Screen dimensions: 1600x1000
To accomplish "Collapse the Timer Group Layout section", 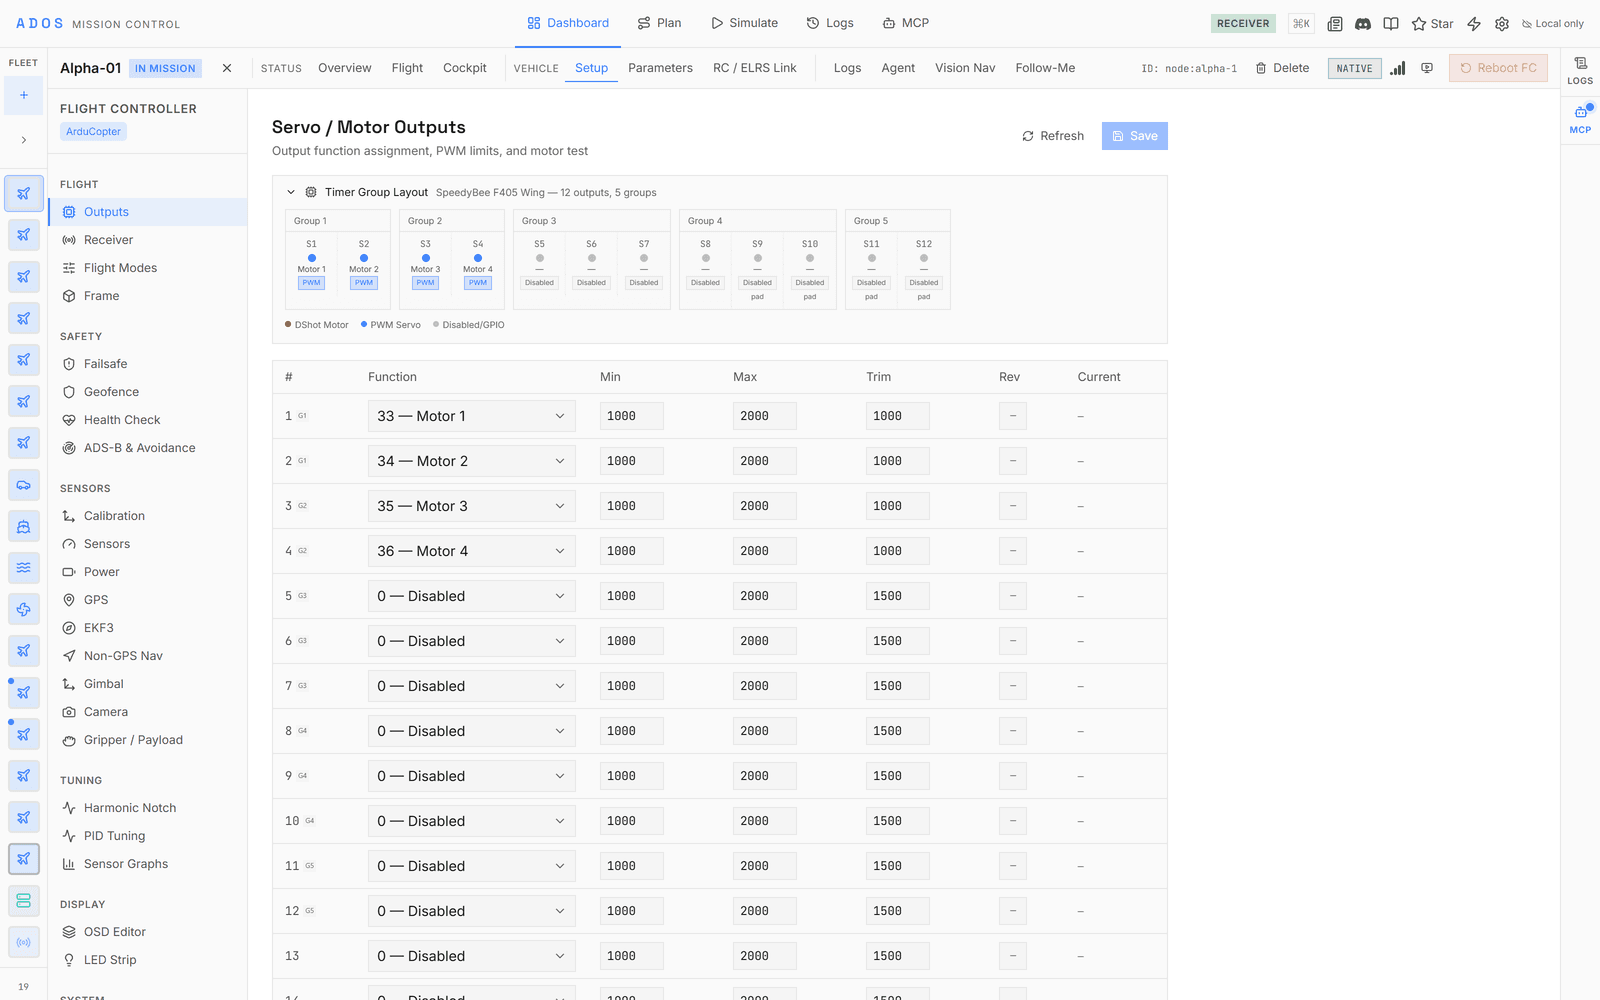I will pos(291,192).
